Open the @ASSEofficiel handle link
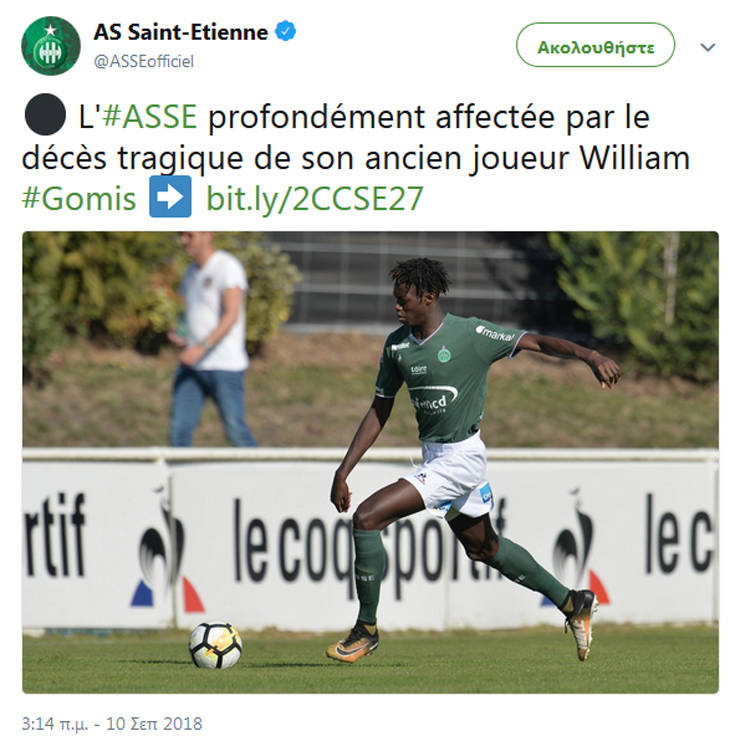Viewport: 735px width, 736px height. 144,61
